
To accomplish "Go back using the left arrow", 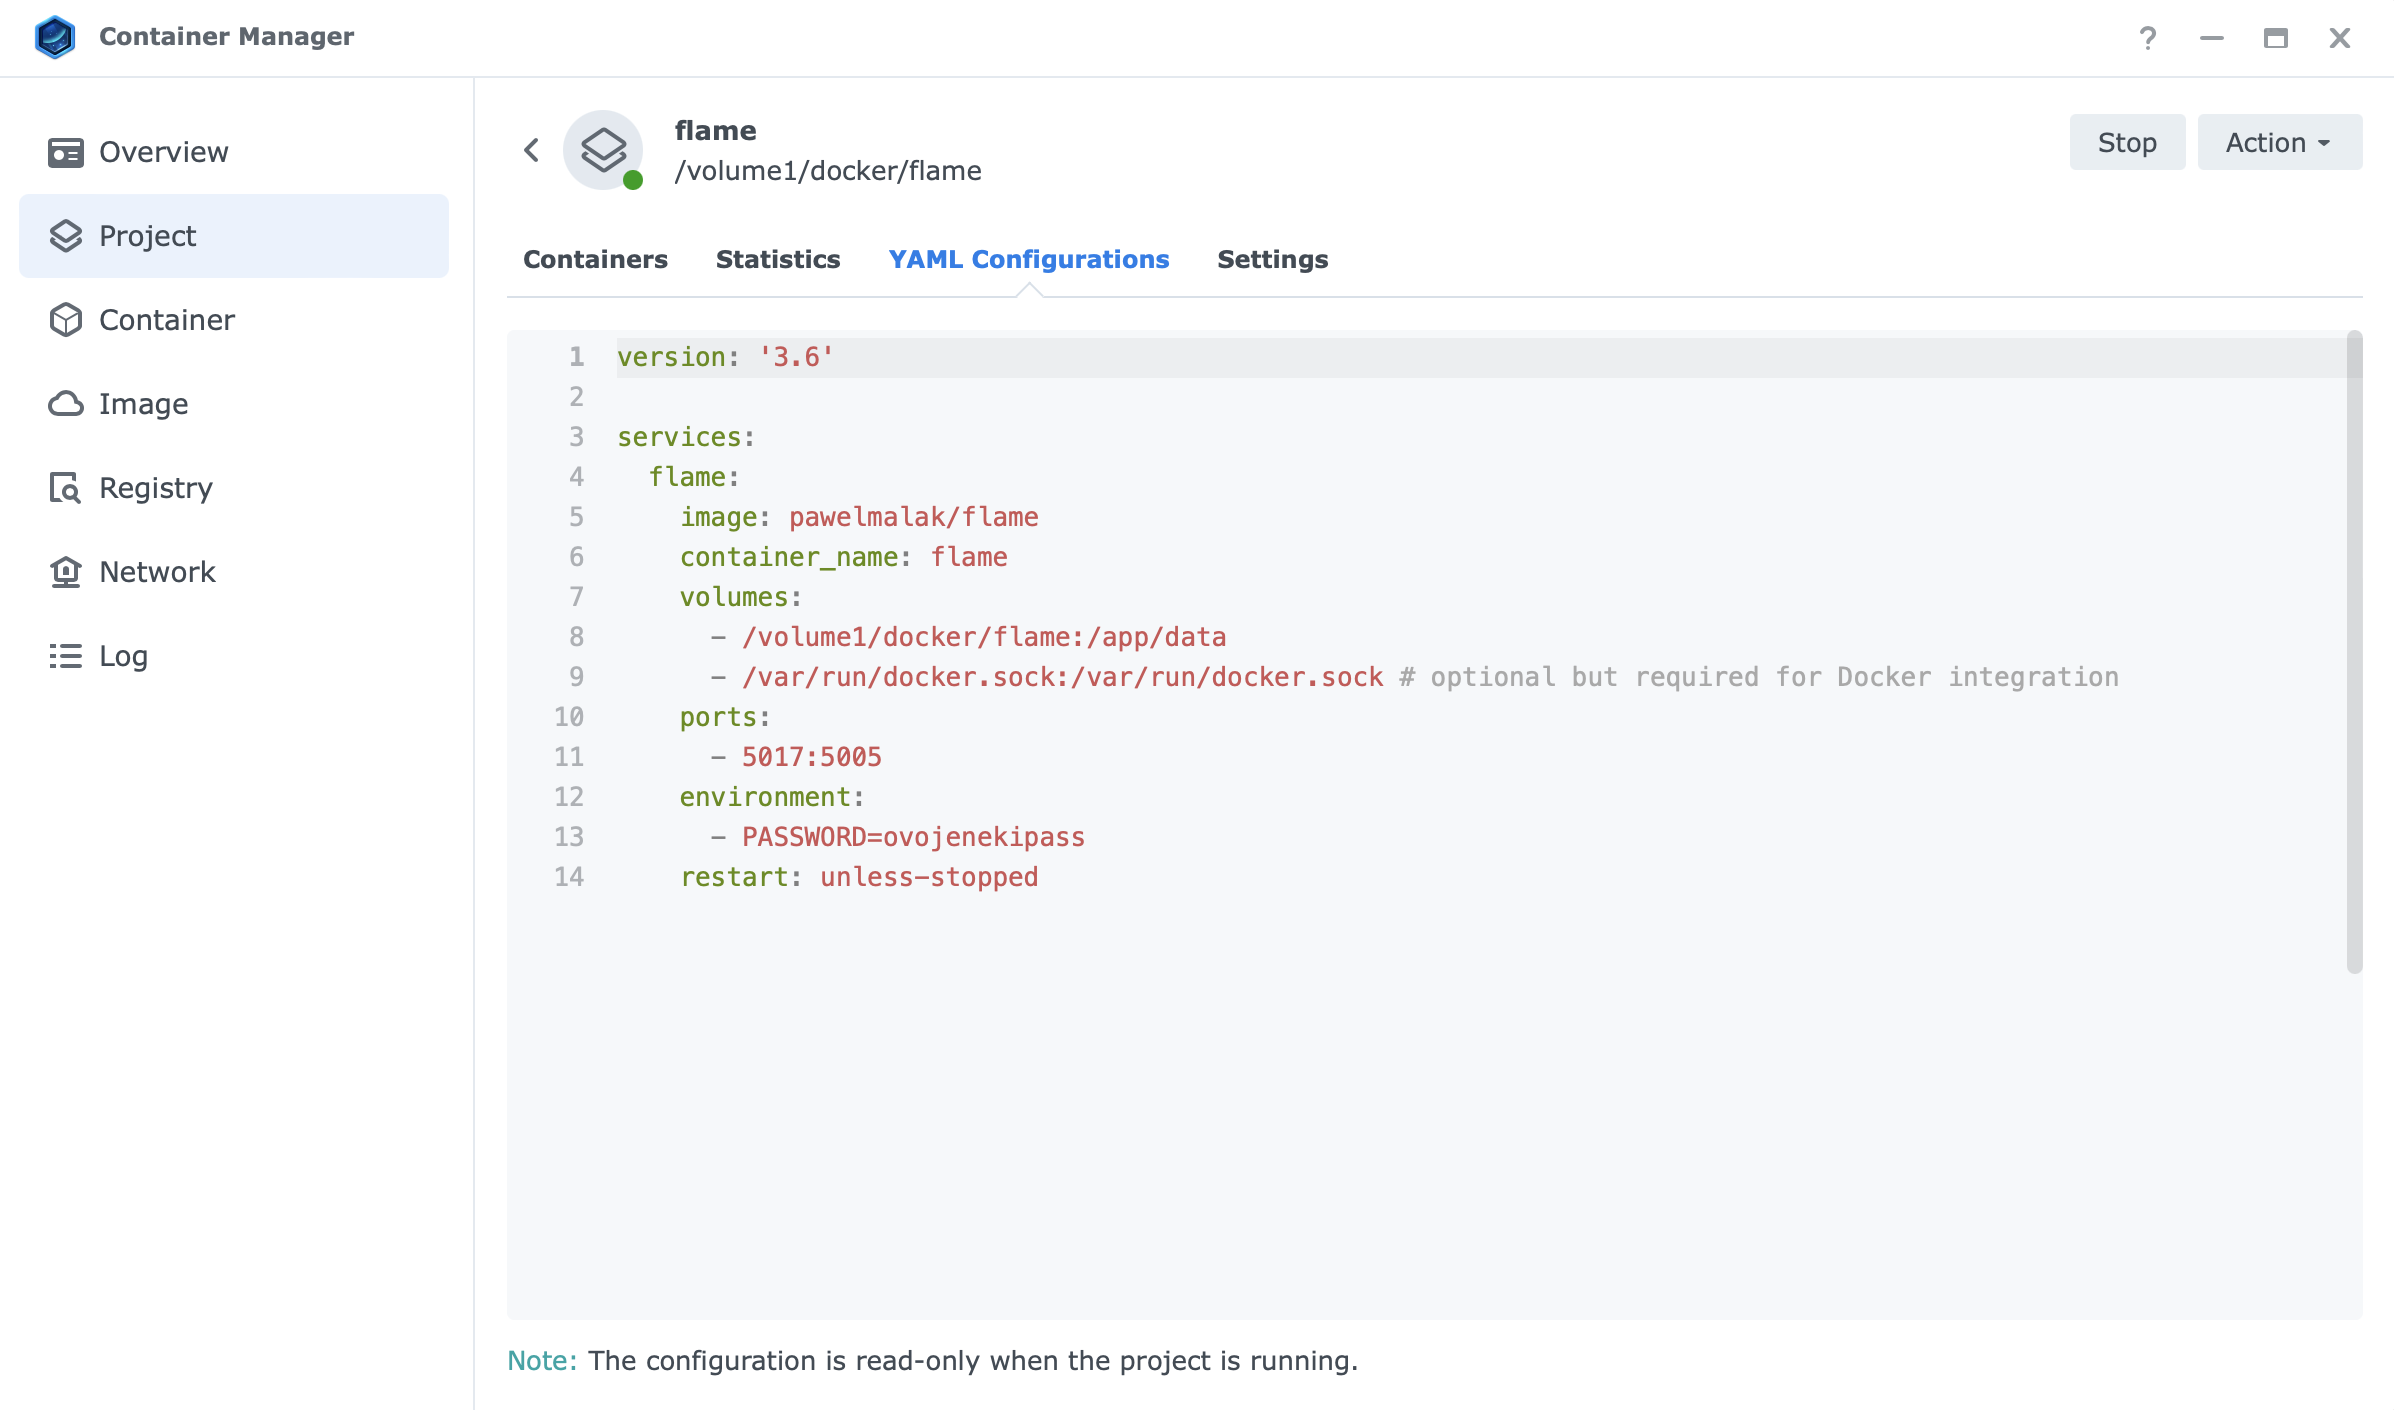I will pos(532,150).
